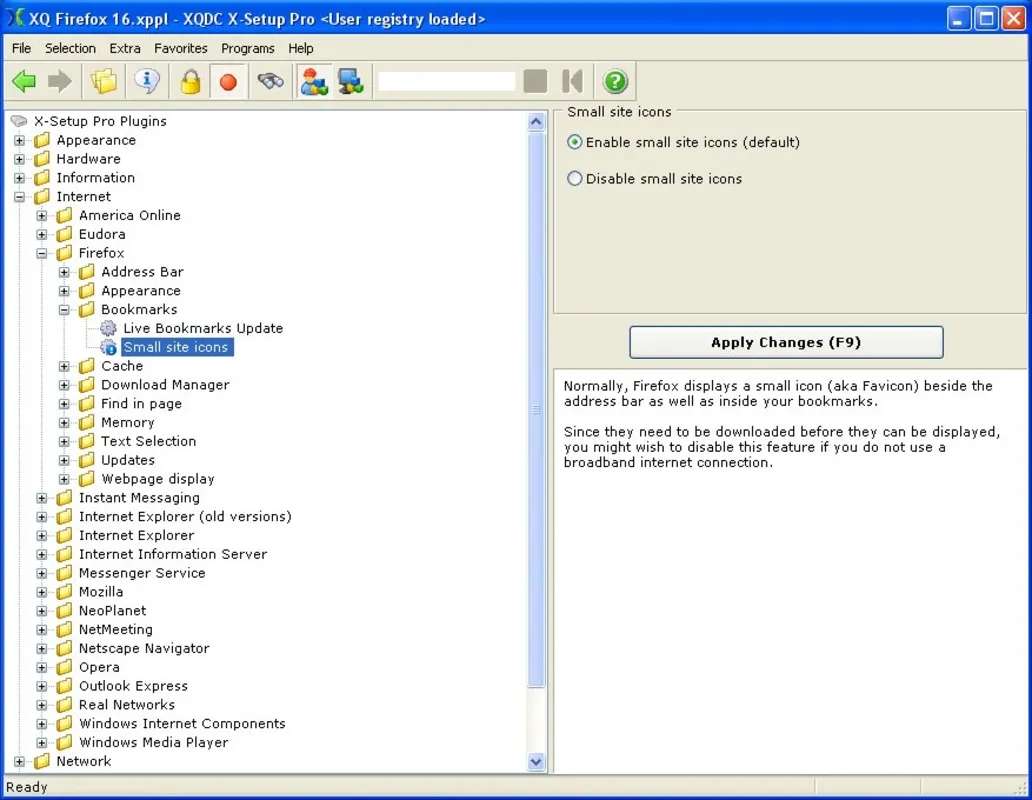Expand the Internet Explorer (old versions) node

[41, 517]
